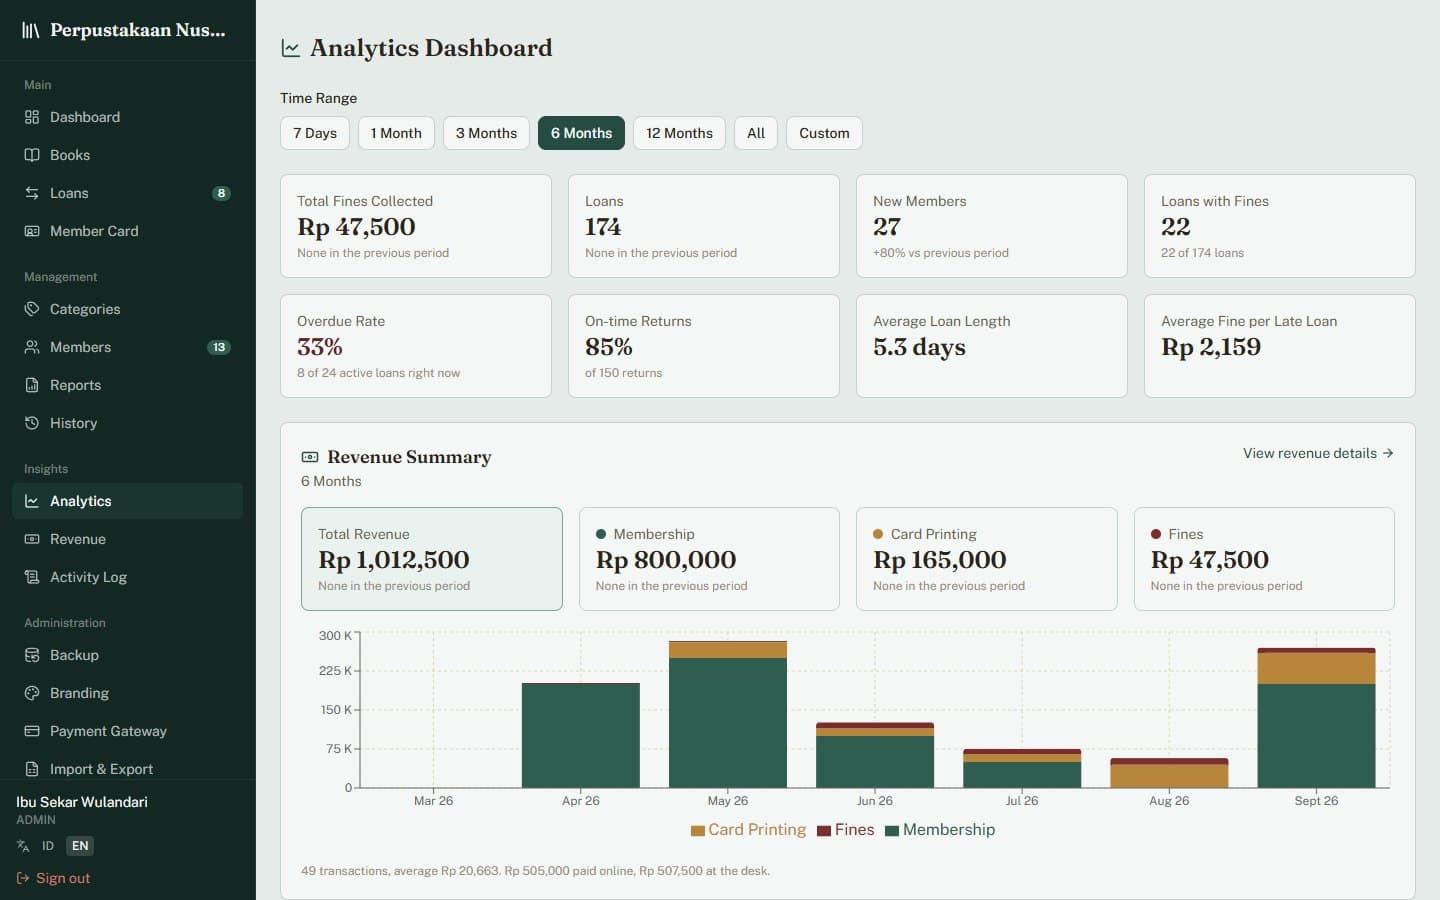The width and height of the screenshot is (1440, 900).
Task: Select the All time range
Action: (756, 133)
